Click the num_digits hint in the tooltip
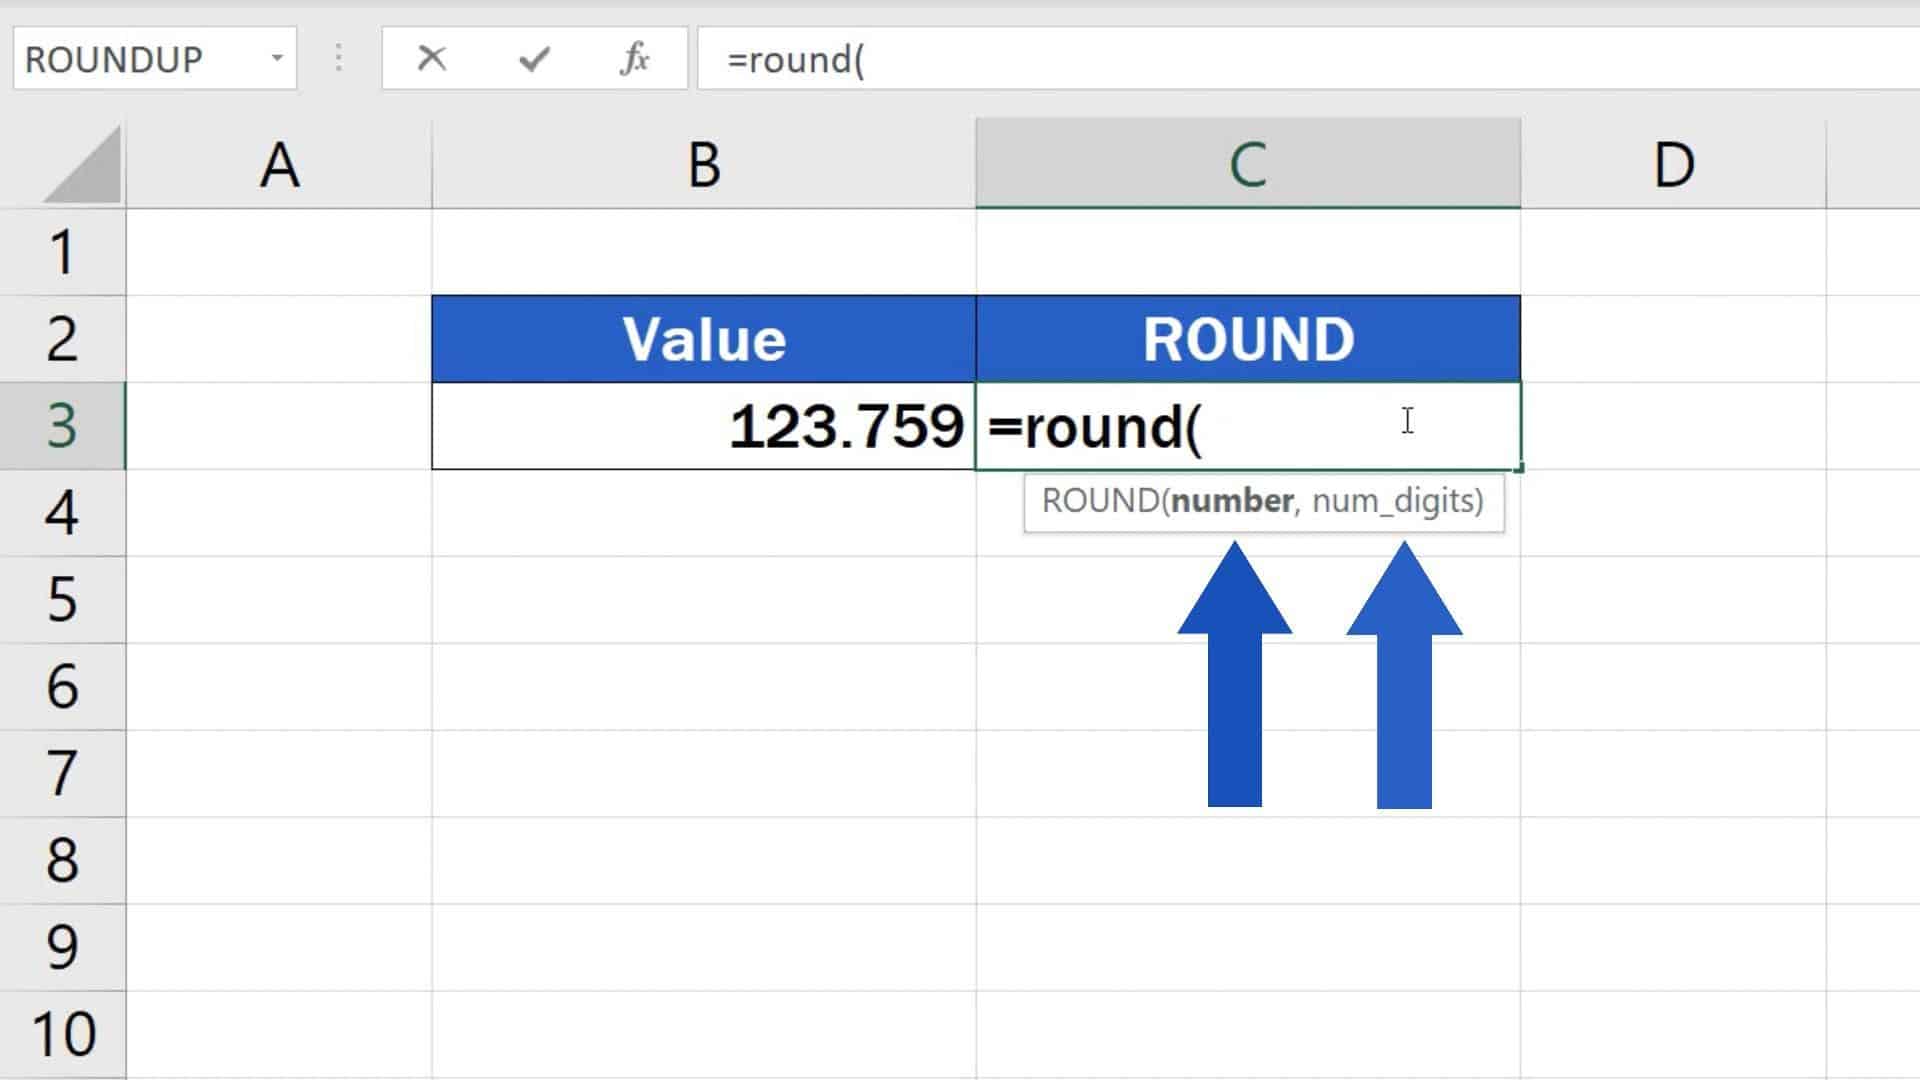Screen dimensions: 1920x1080 (x=1395, y=503)
